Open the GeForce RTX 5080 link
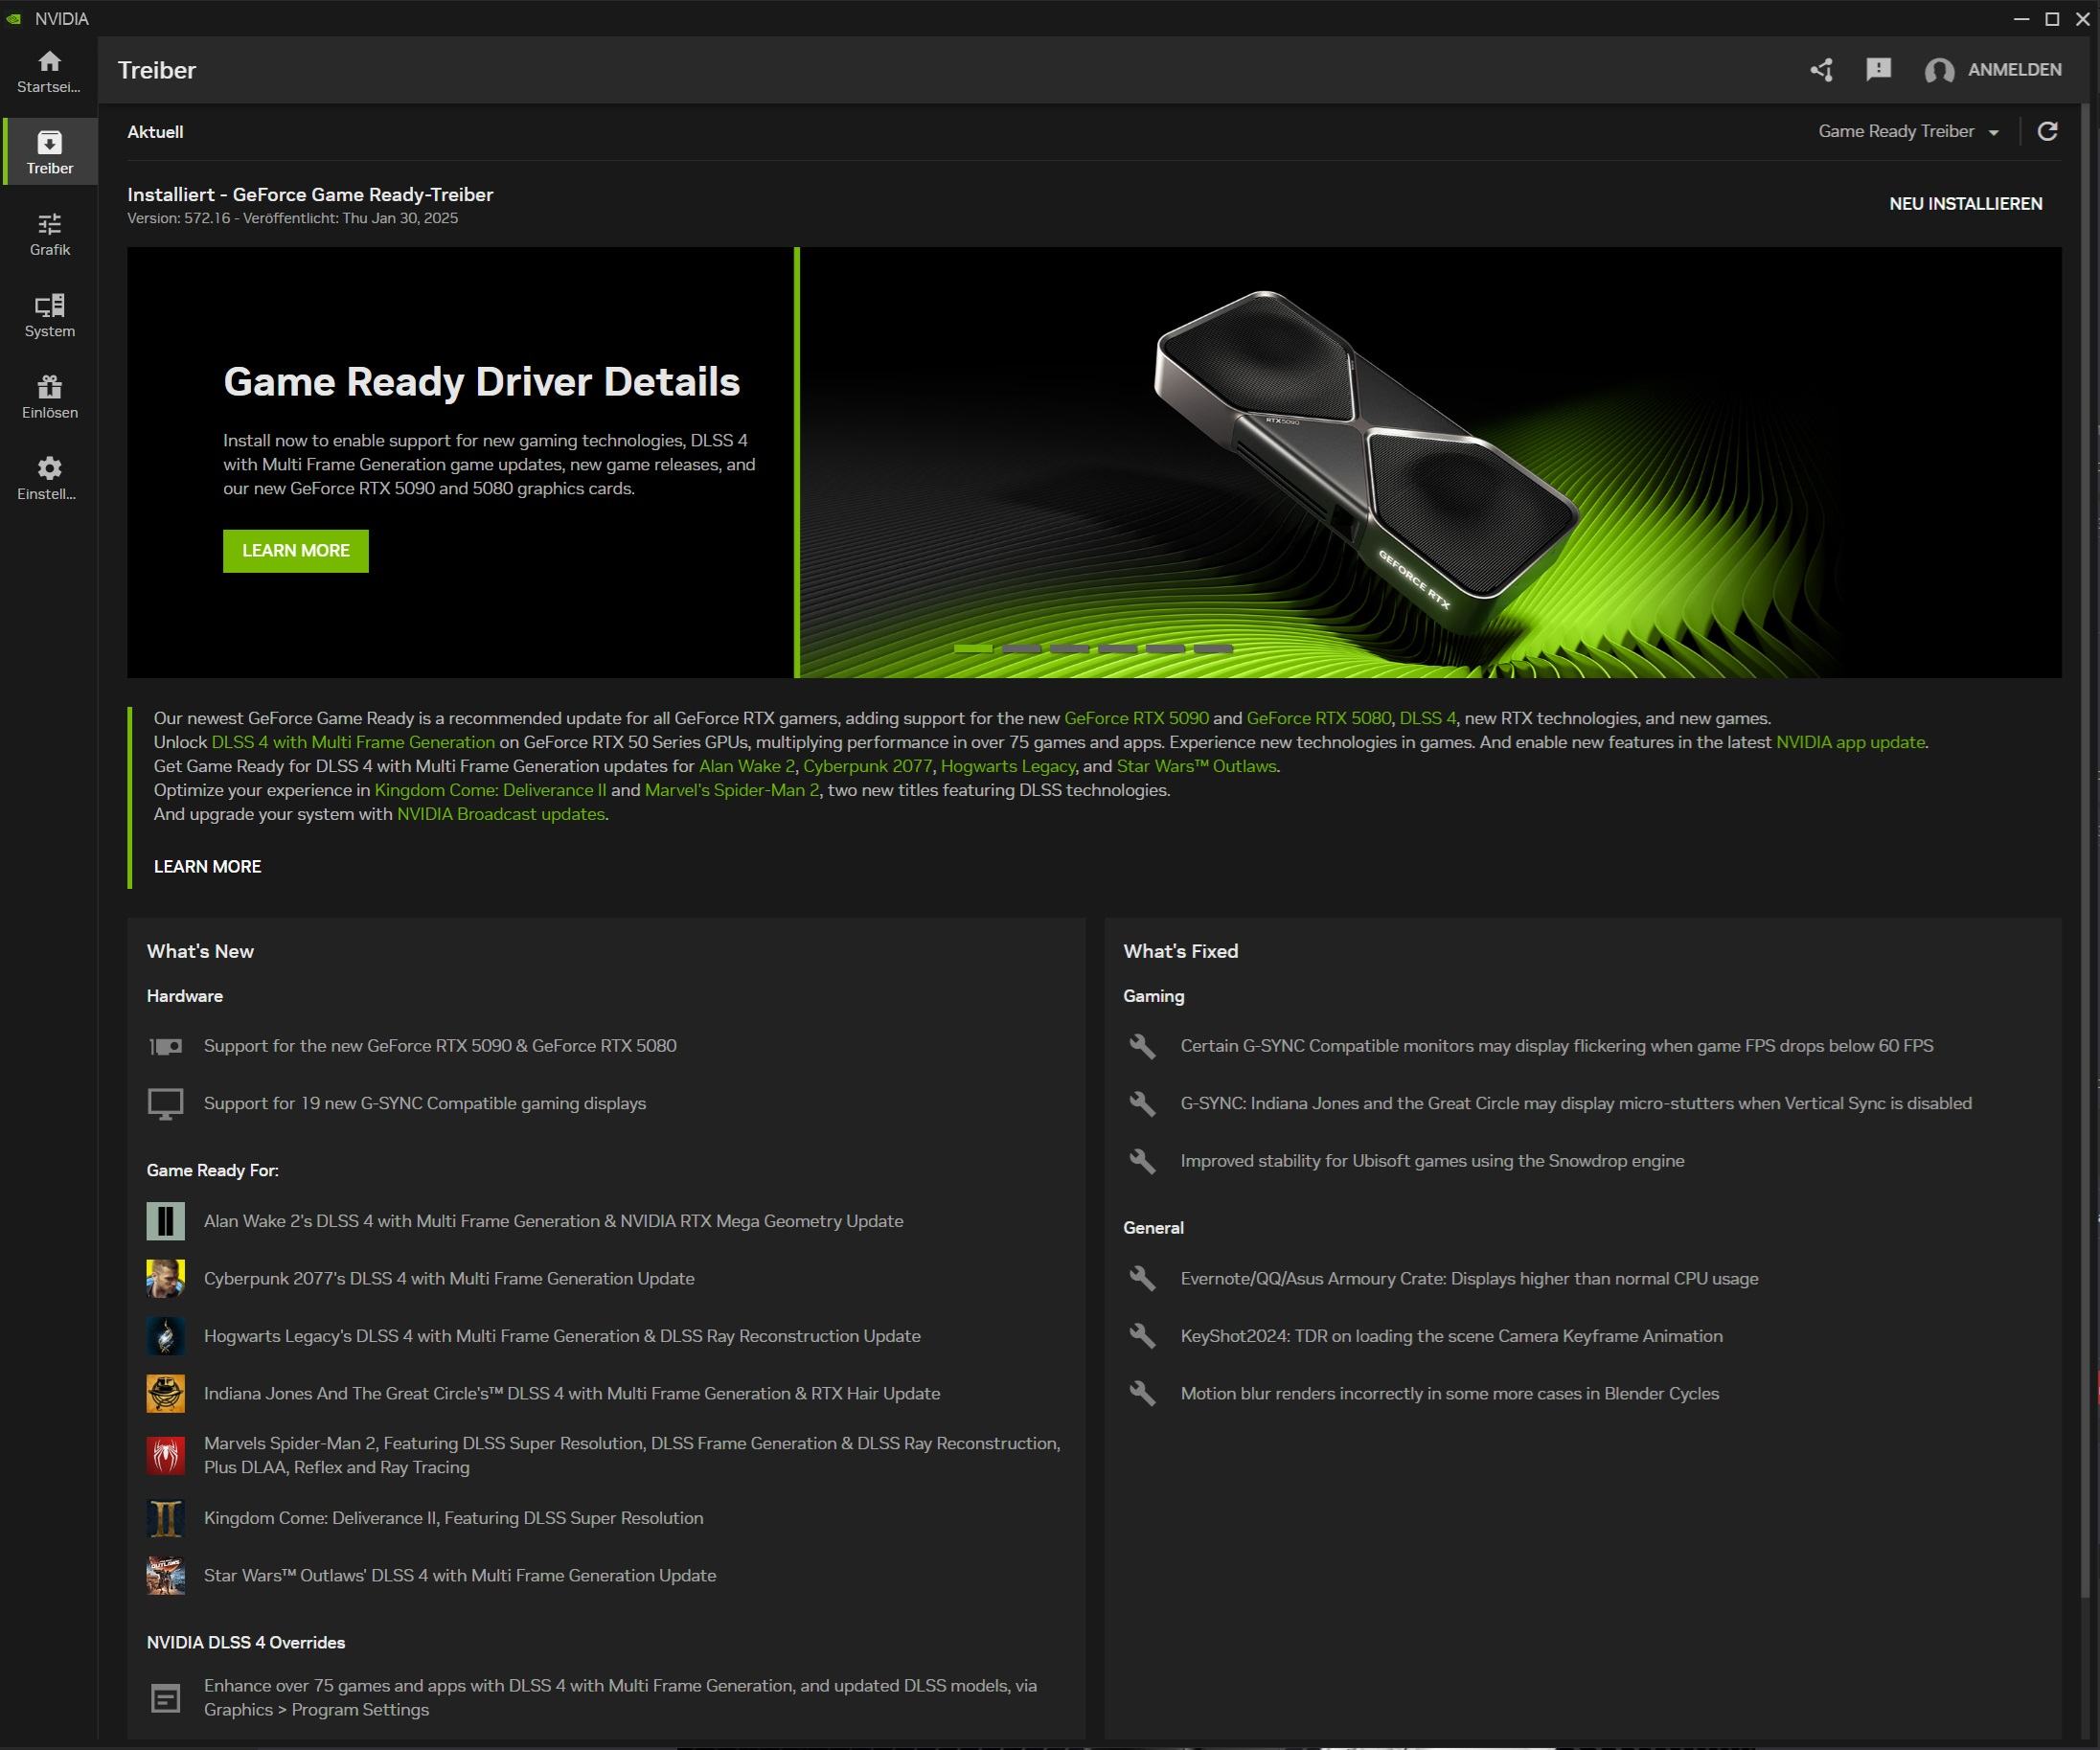This screenshot has height=1750, width=2100. pos(1318,718)
